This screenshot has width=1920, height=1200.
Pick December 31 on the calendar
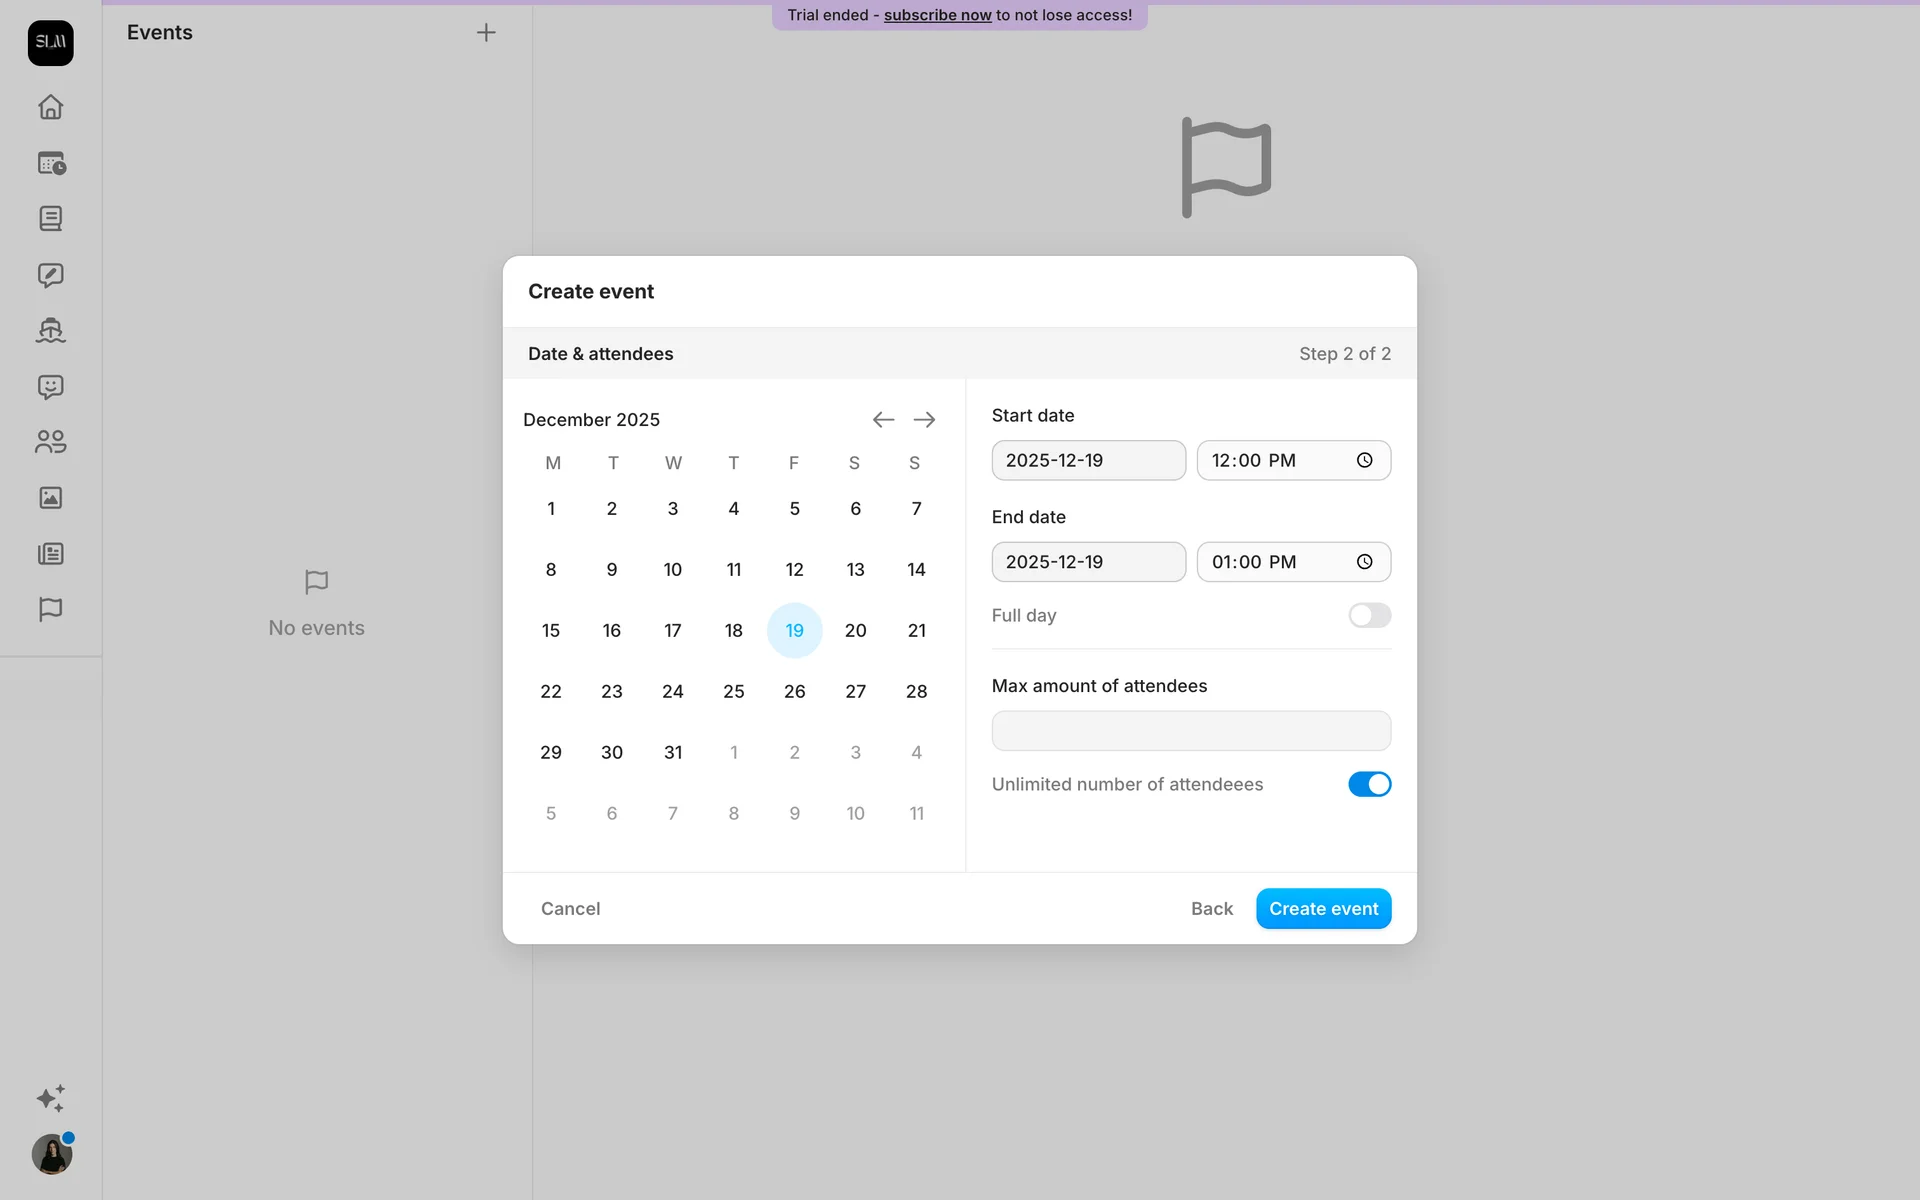pyautogui.click(x=673, y=753)
